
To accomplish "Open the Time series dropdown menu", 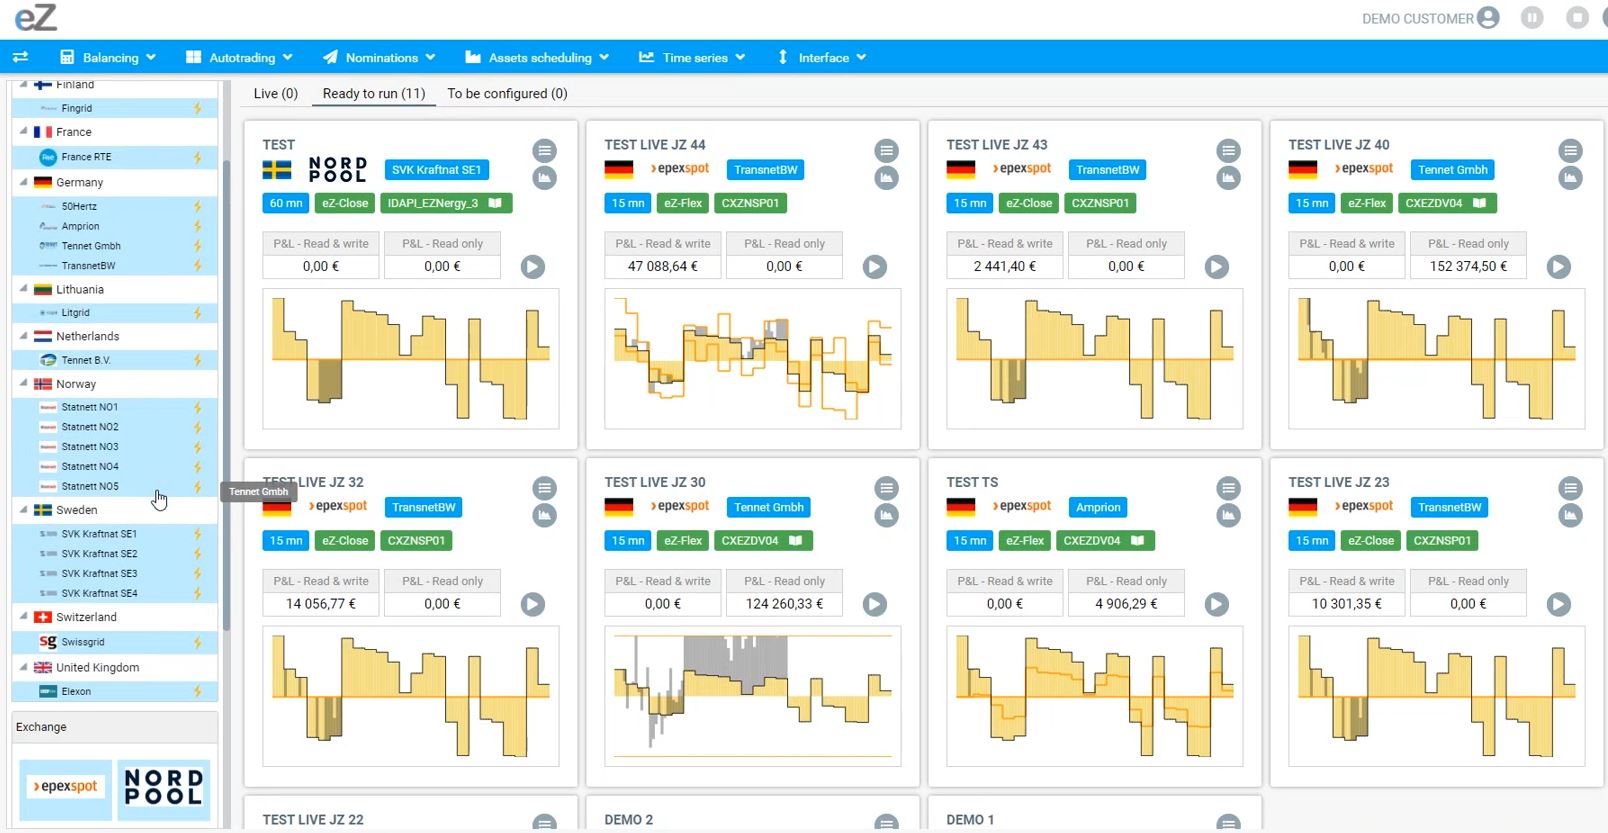I will (x=692, y=57).
